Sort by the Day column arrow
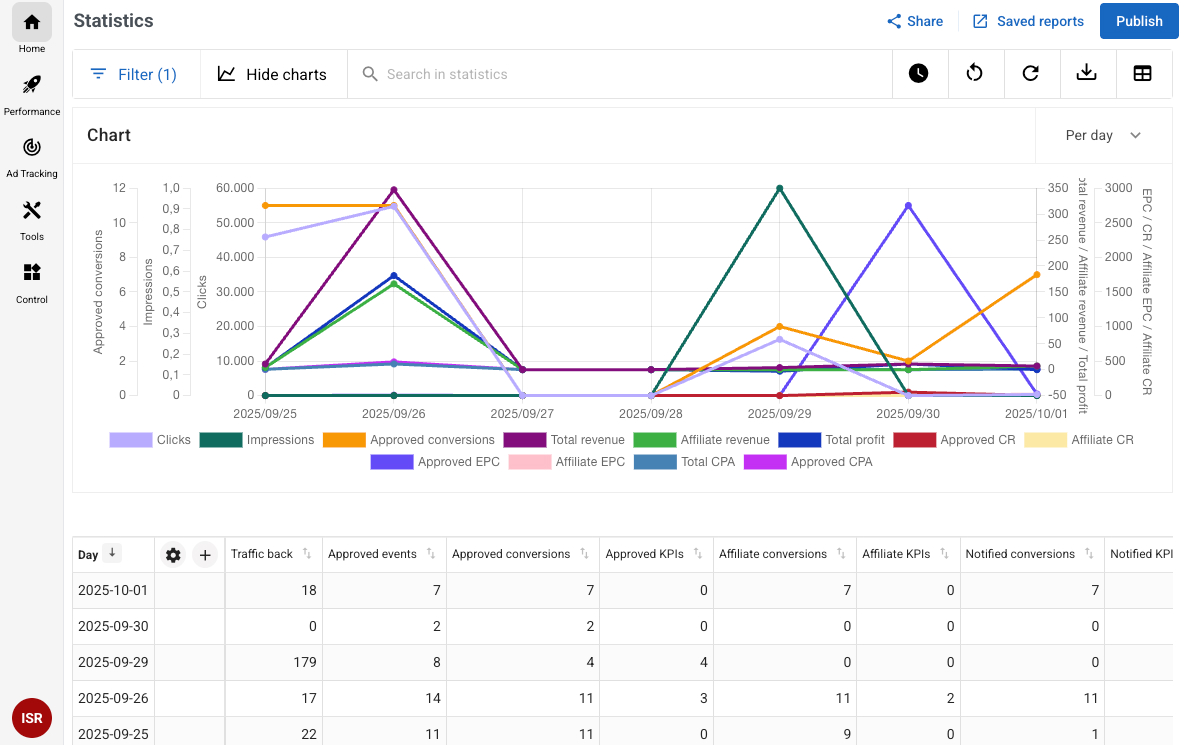Viewport: 1189px width, 745px height. [x=113, y=553]
